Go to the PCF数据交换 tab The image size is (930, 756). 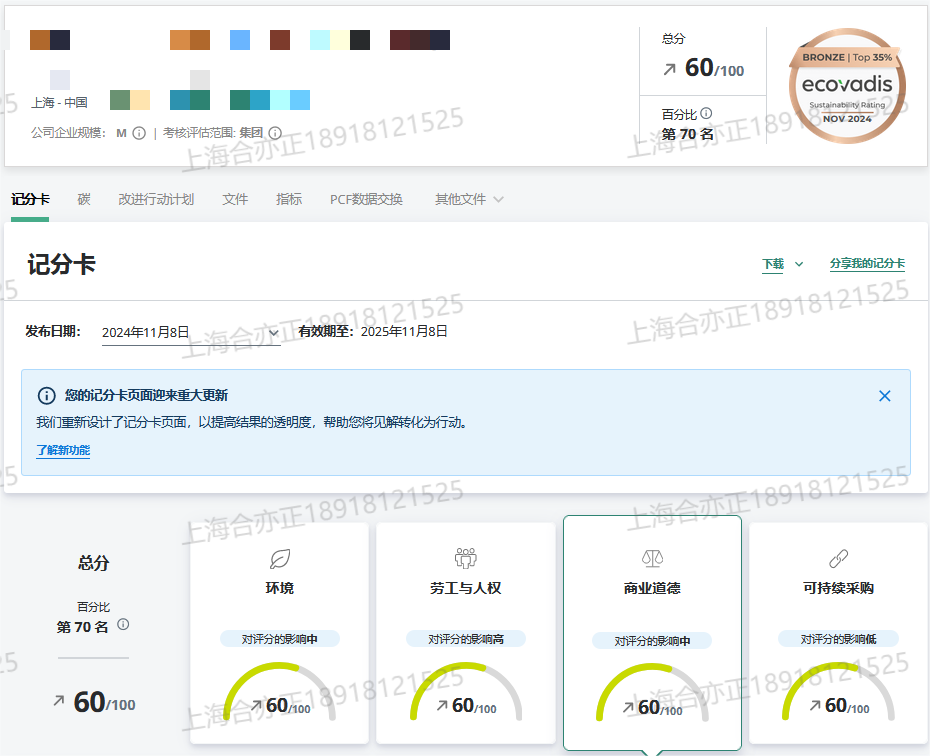coord(366,200)
